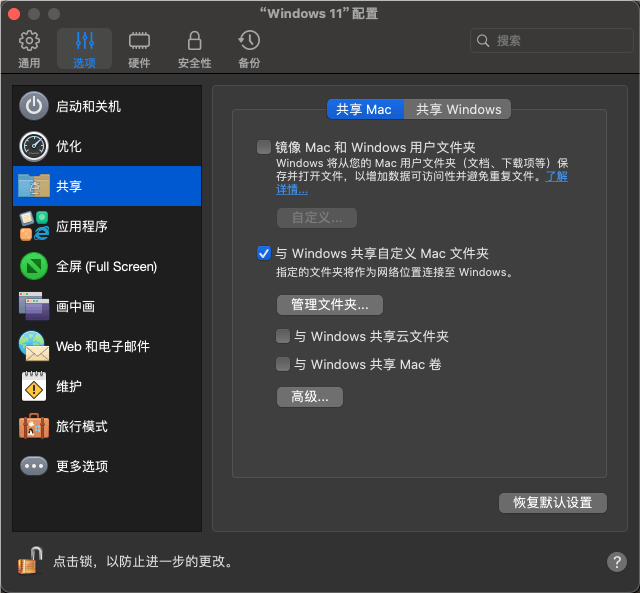Select 旅行模式 suitcase item

(34, 426)
